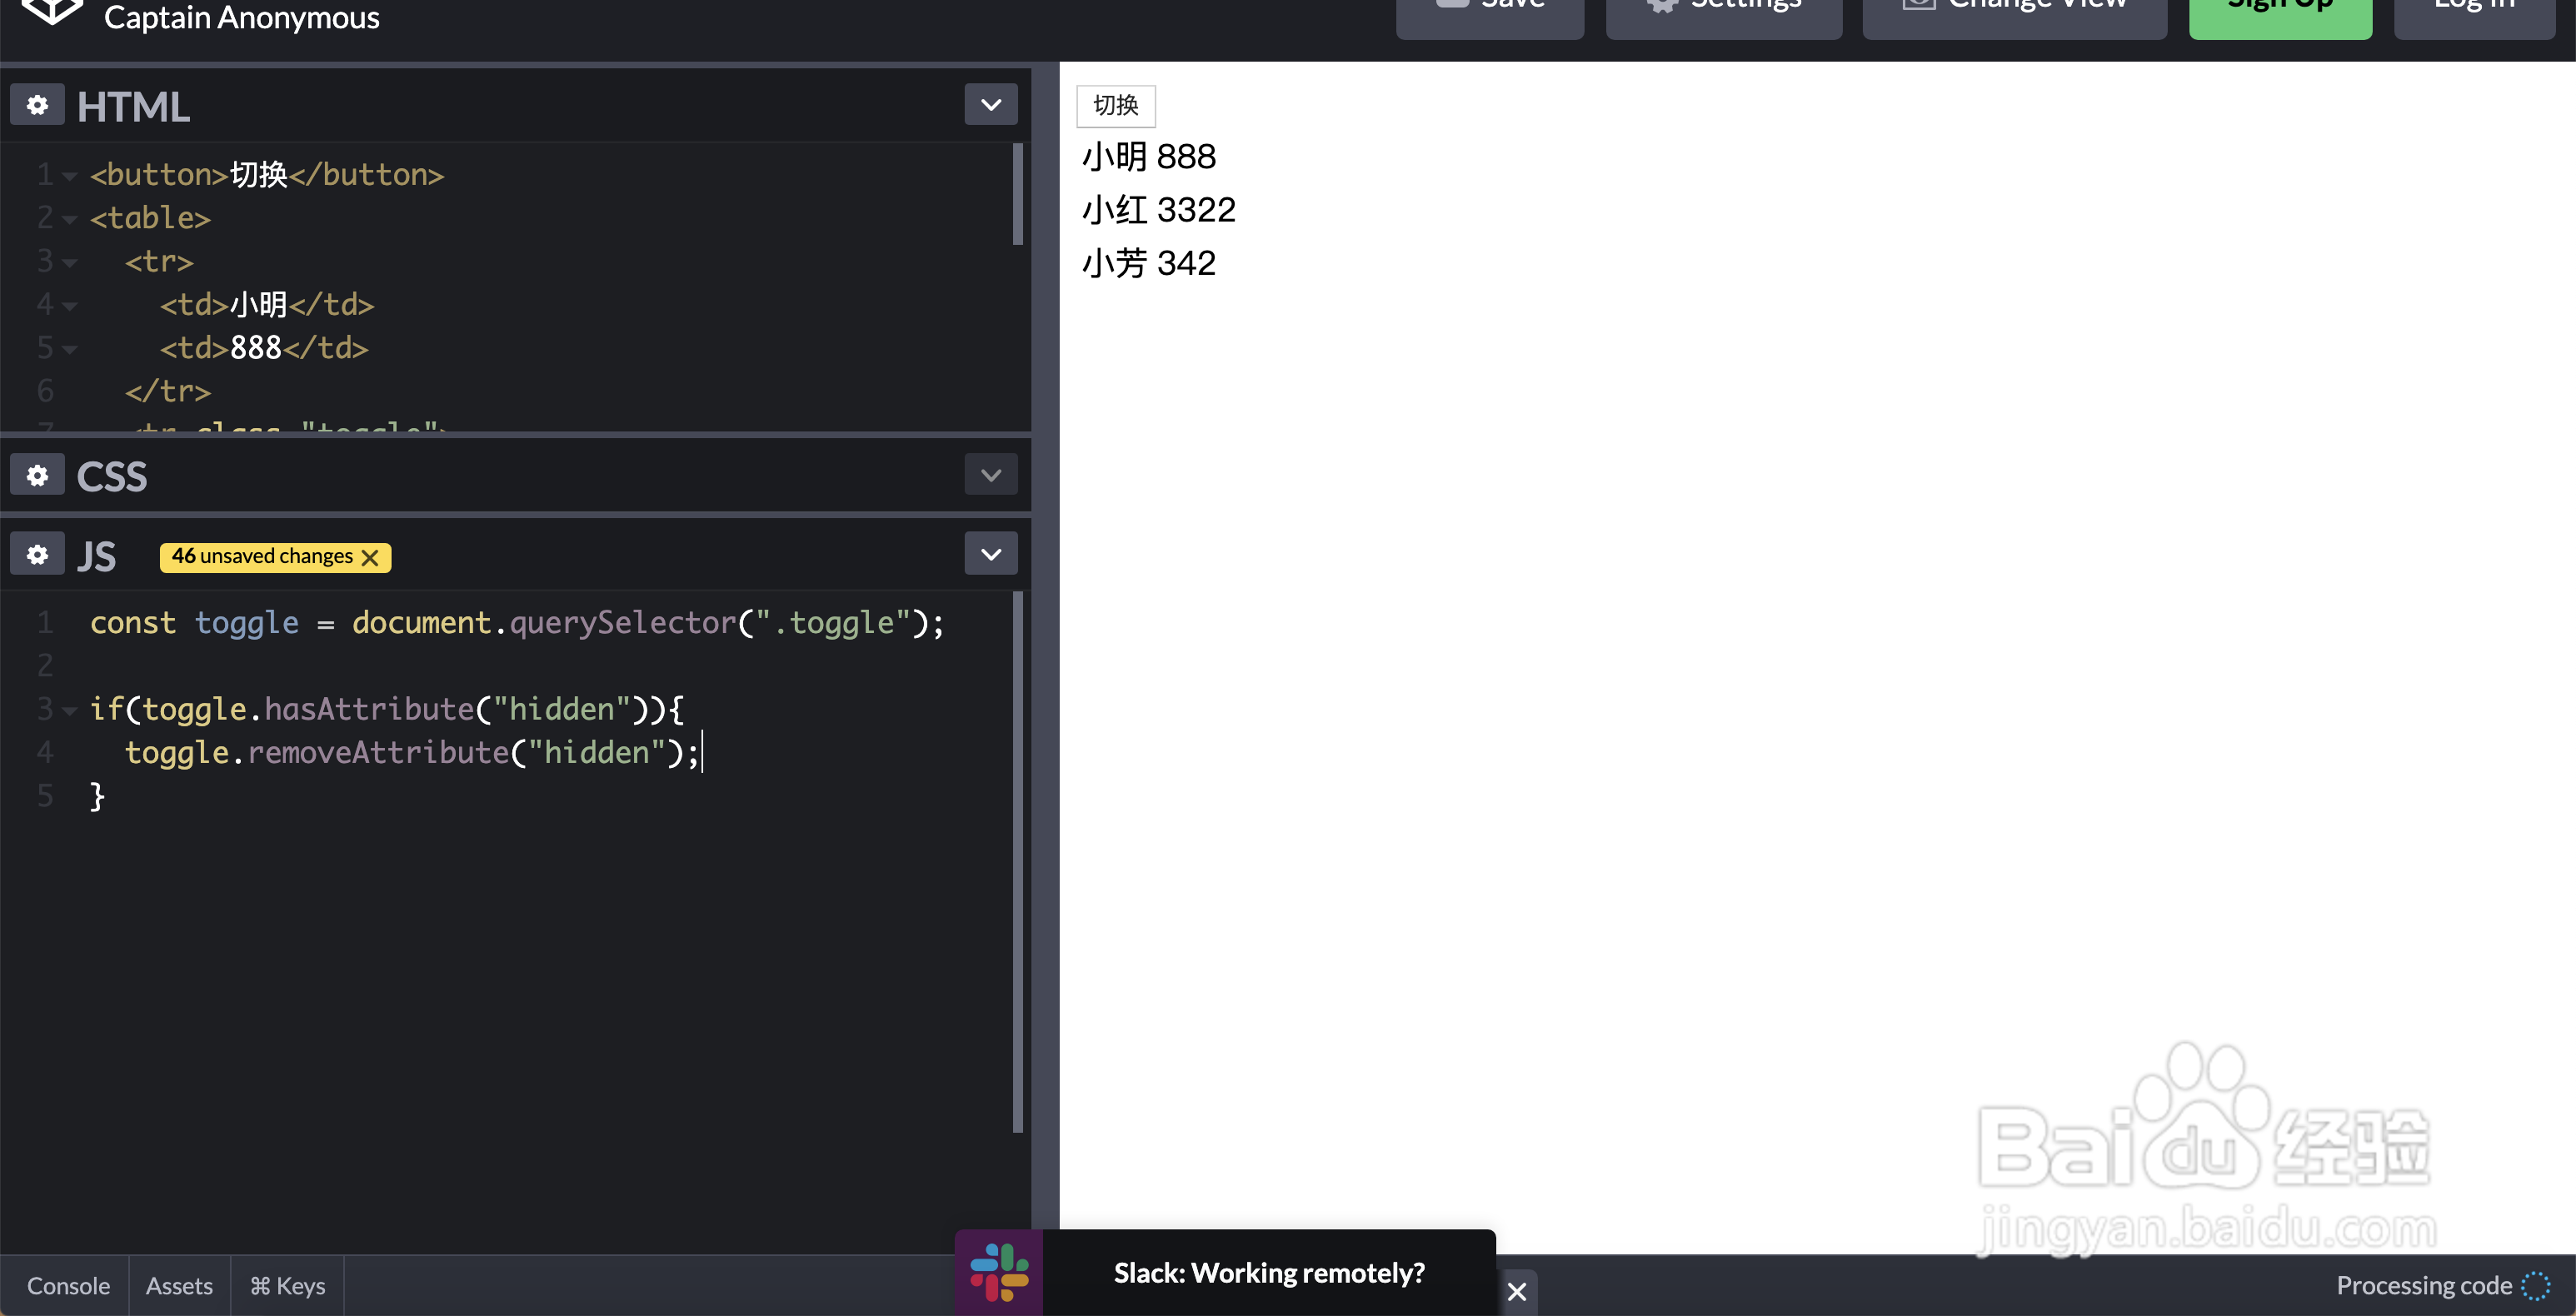Open HTML panel settings gear
The image size is (2576, 1316).
(37, 105)
